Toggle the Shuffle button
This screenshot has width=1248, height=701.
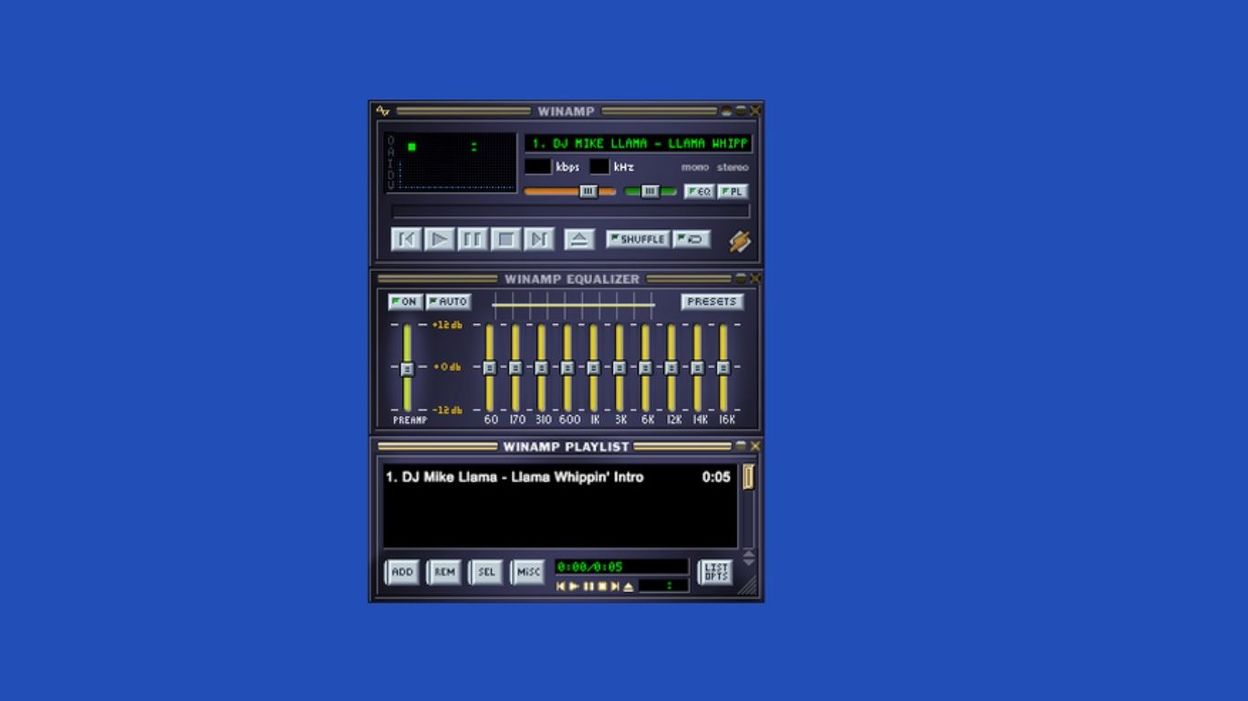637,239
